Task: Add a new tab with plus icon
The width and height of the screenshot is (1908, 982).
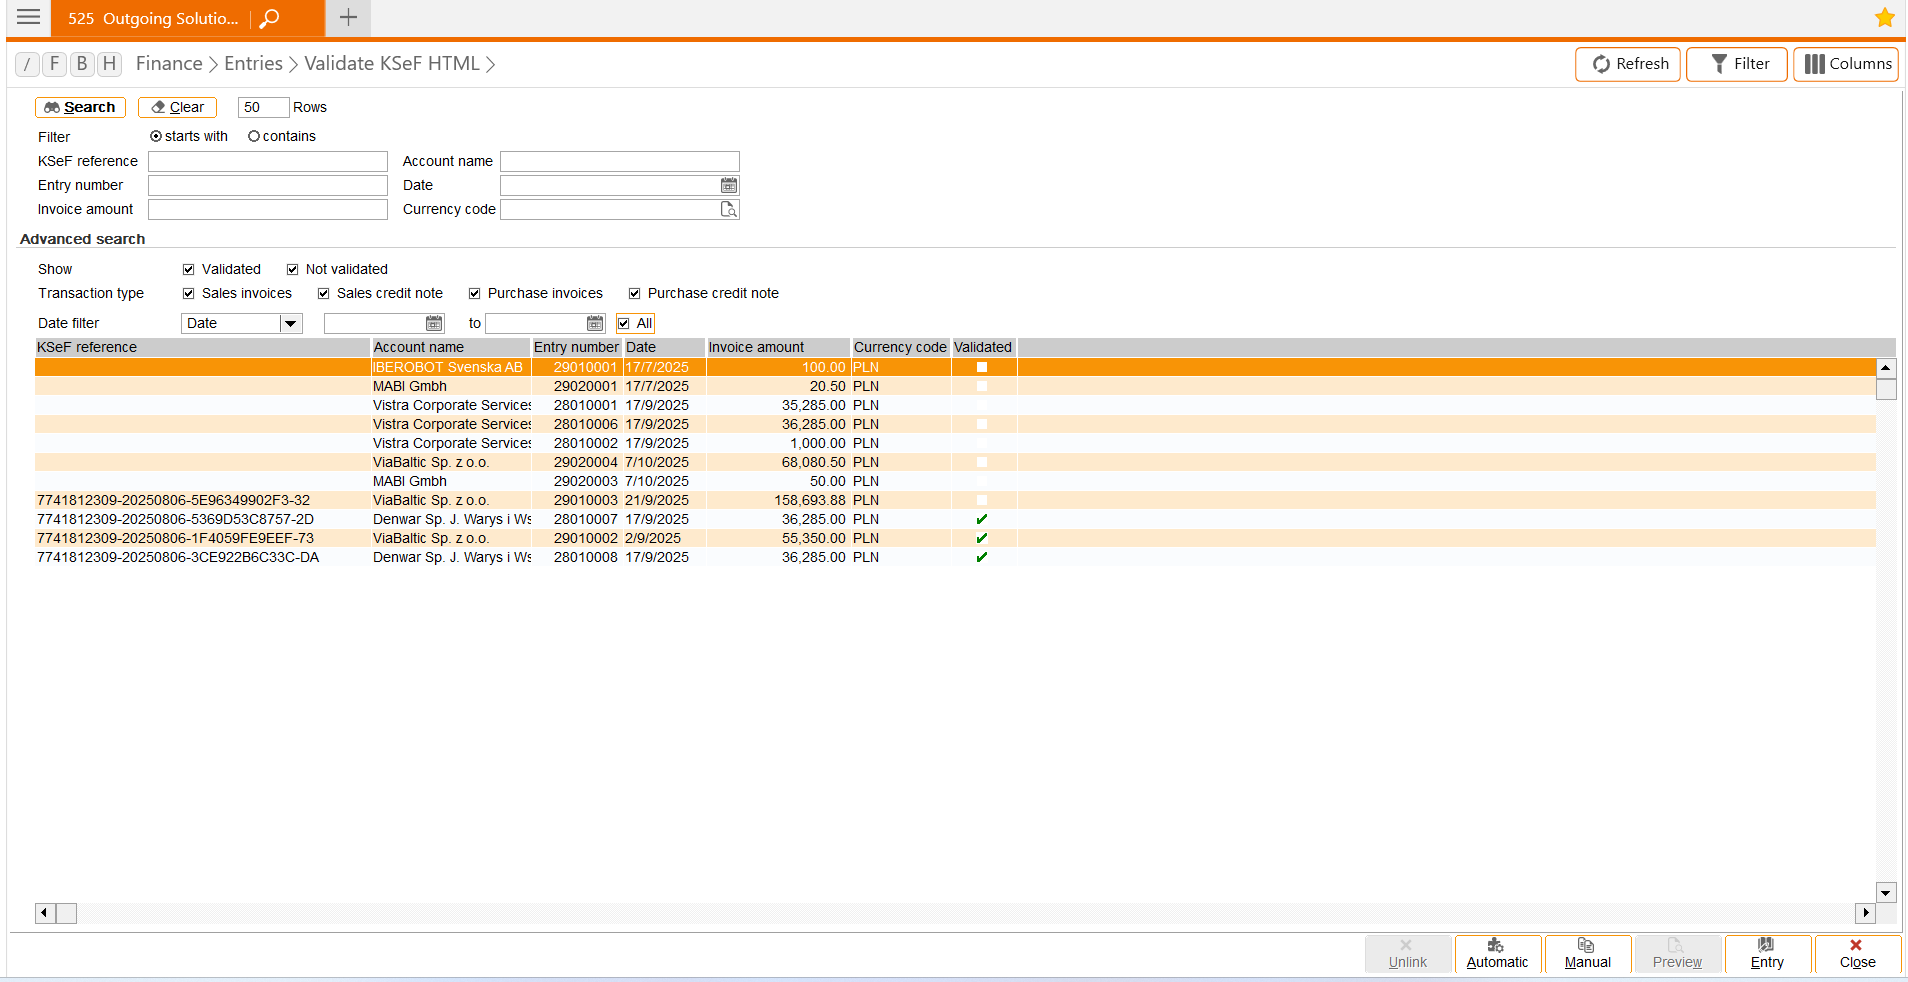Action: click(348, 18)
